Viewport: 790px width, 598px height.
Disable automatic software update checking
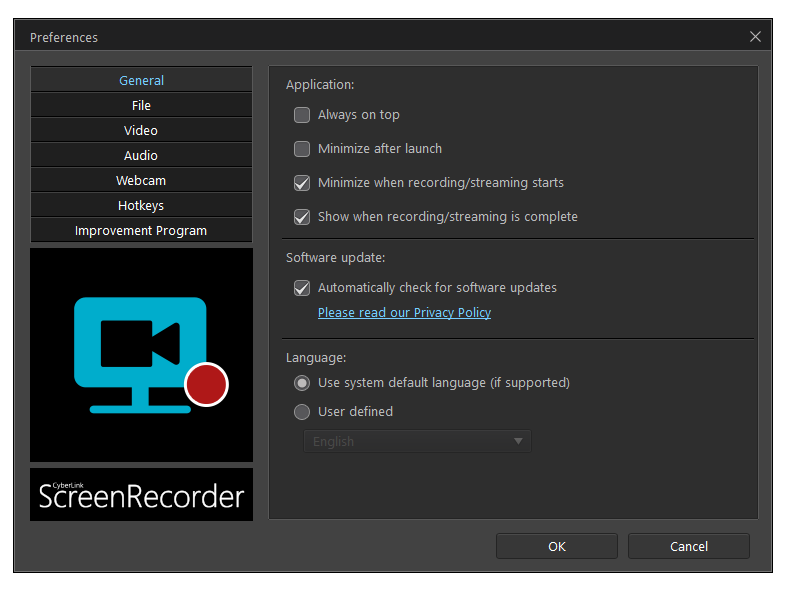302,288
